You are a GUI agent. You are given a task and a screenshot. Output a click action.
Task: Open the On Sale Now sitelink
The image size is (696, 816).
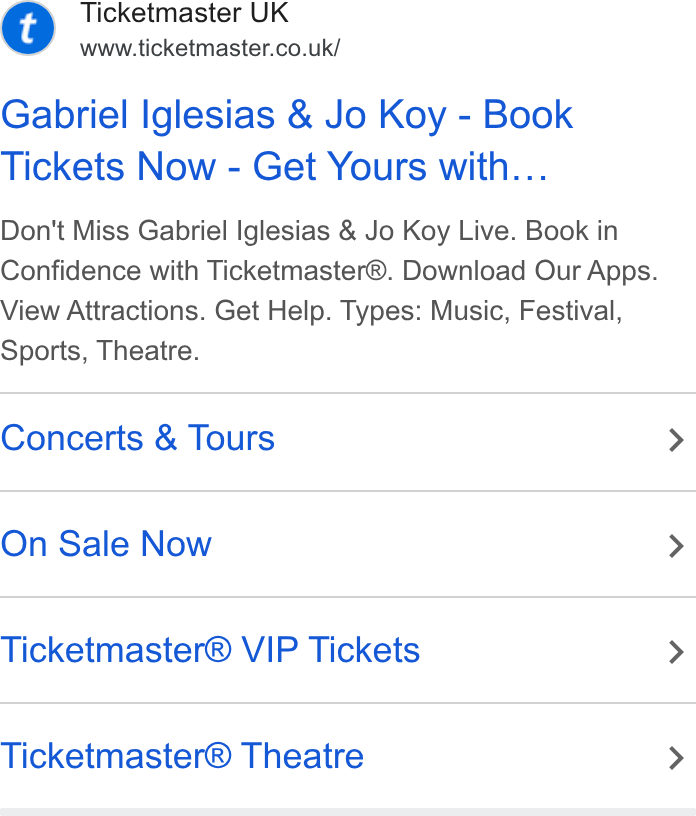106,544
